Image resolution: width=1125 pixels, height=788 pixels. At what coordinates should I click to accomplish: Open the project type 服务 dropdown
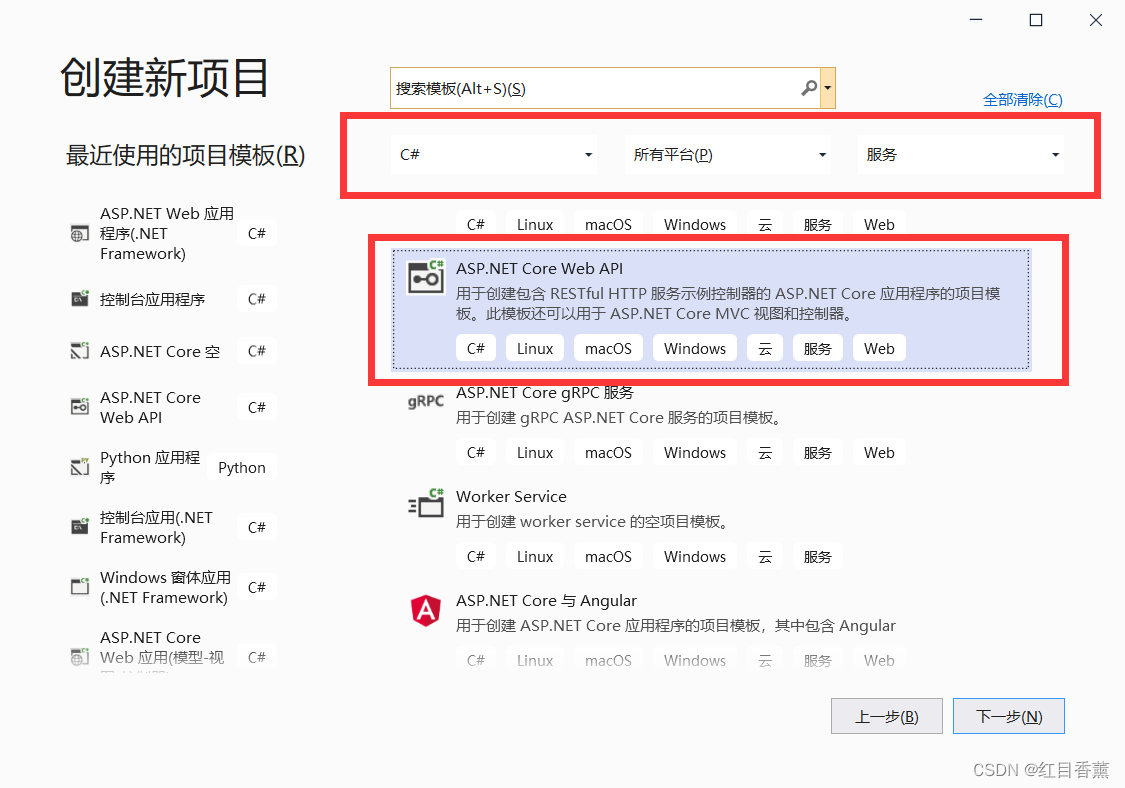coord(961,154)
